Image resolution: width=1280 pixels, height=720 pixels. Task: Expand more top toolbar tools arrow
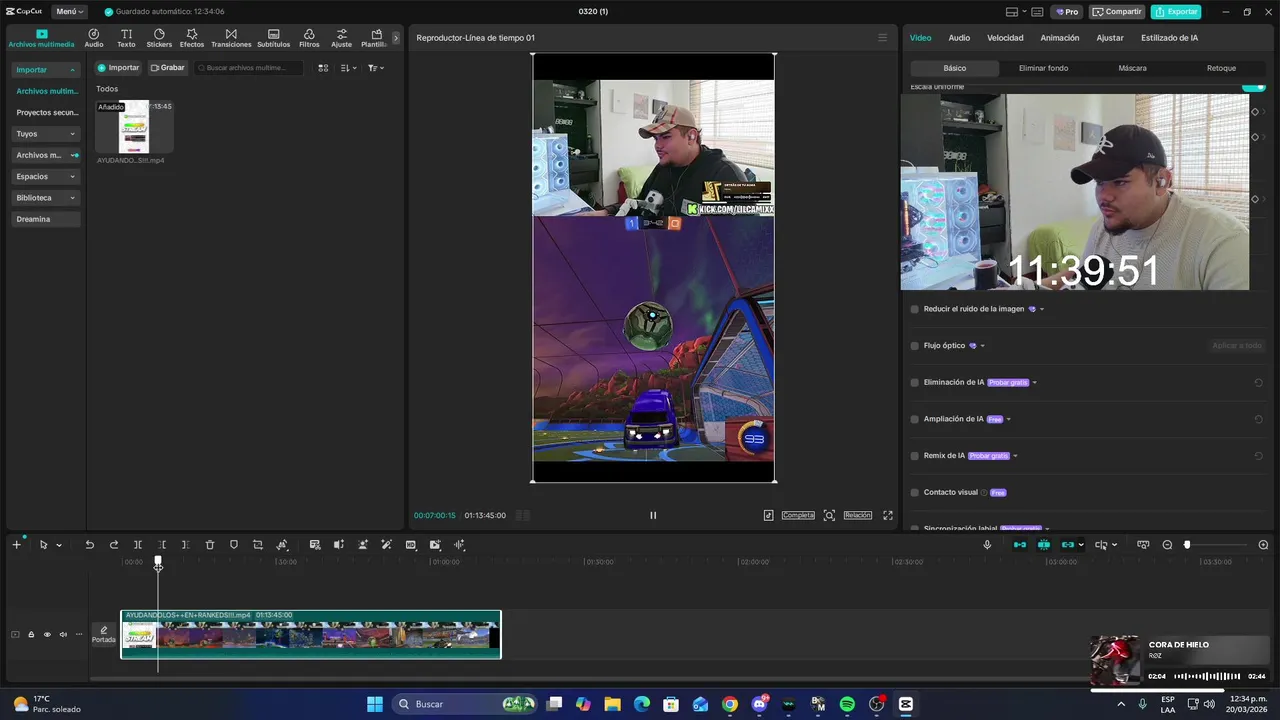click(396, 38)
